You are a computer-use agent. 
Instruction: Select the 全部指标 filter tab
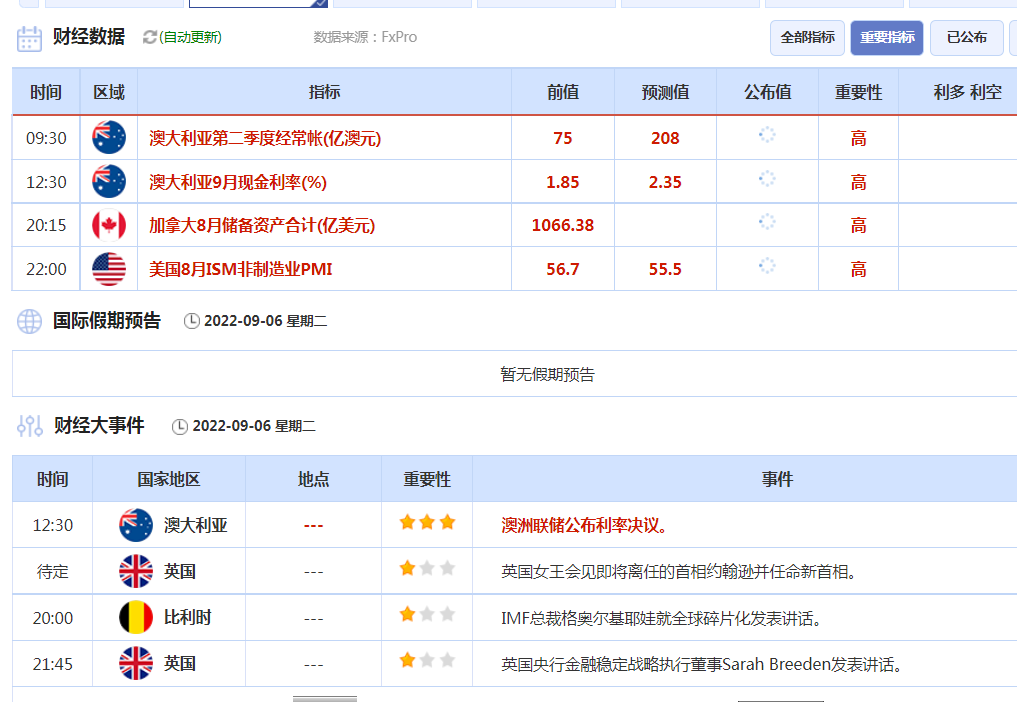pyautogui.click(x=807, y=37)
